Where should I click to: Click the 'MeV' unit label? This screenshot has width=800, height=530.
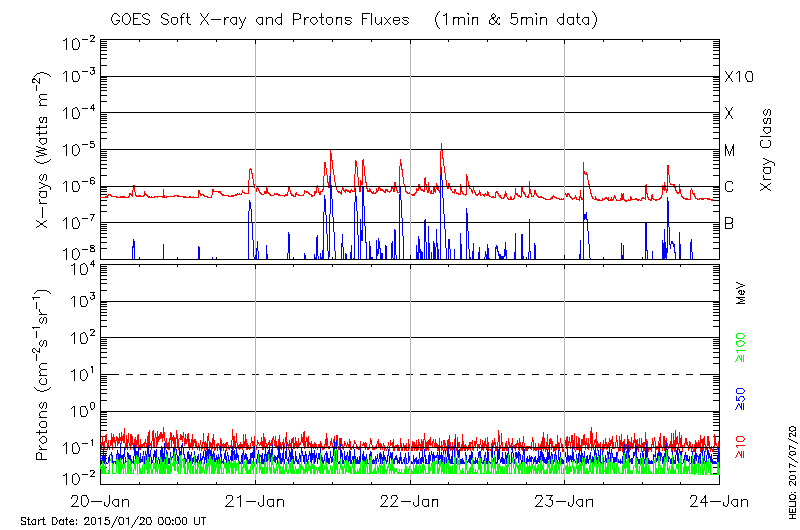(741, 292)
